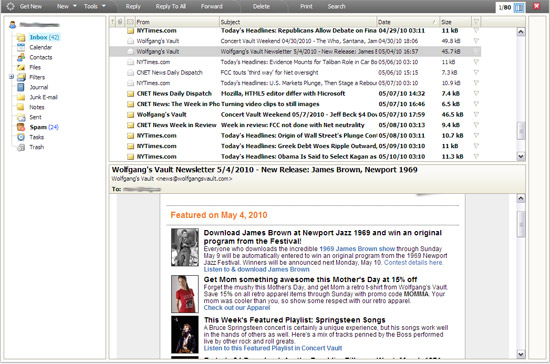Click Reply To All in the toolbar
550x364 pixels.
tap(170, 6)
